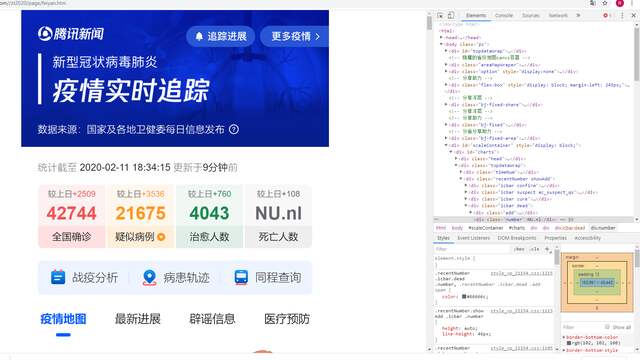Screen dimensions: 640x360
Task: Open 病患轨迹 location pin shortcut
Action: pyautogui.click(x=149, y=277)
